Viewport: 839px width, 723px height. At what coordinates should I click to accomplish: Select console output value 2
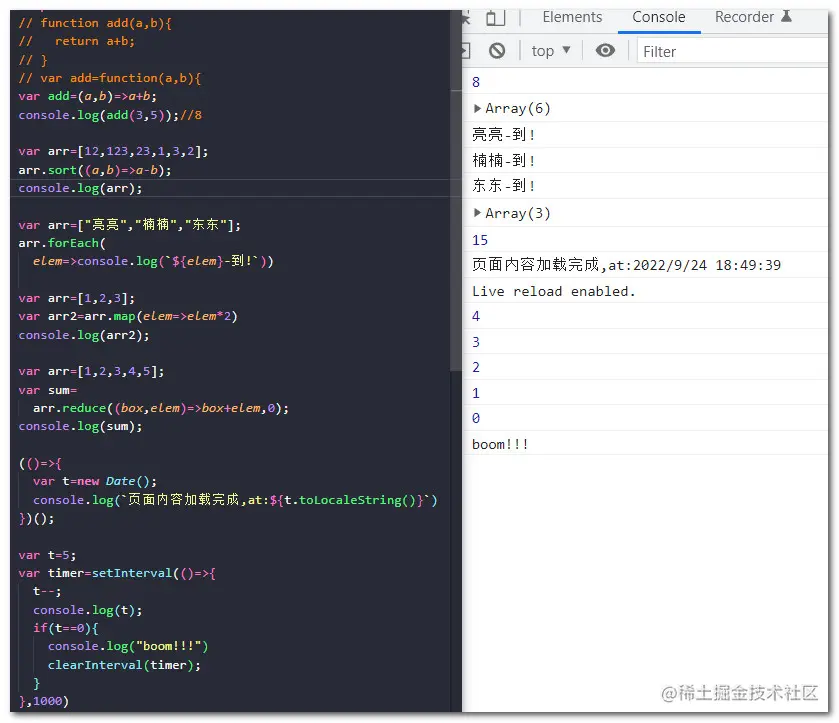pos(476,367)
